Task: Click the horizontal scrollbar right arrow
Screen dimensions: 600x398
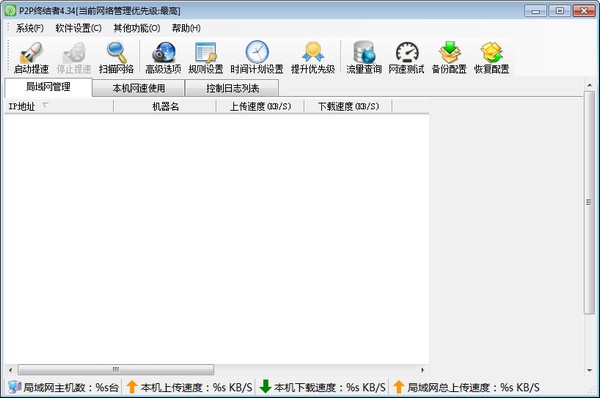Action: coord(422,370)
